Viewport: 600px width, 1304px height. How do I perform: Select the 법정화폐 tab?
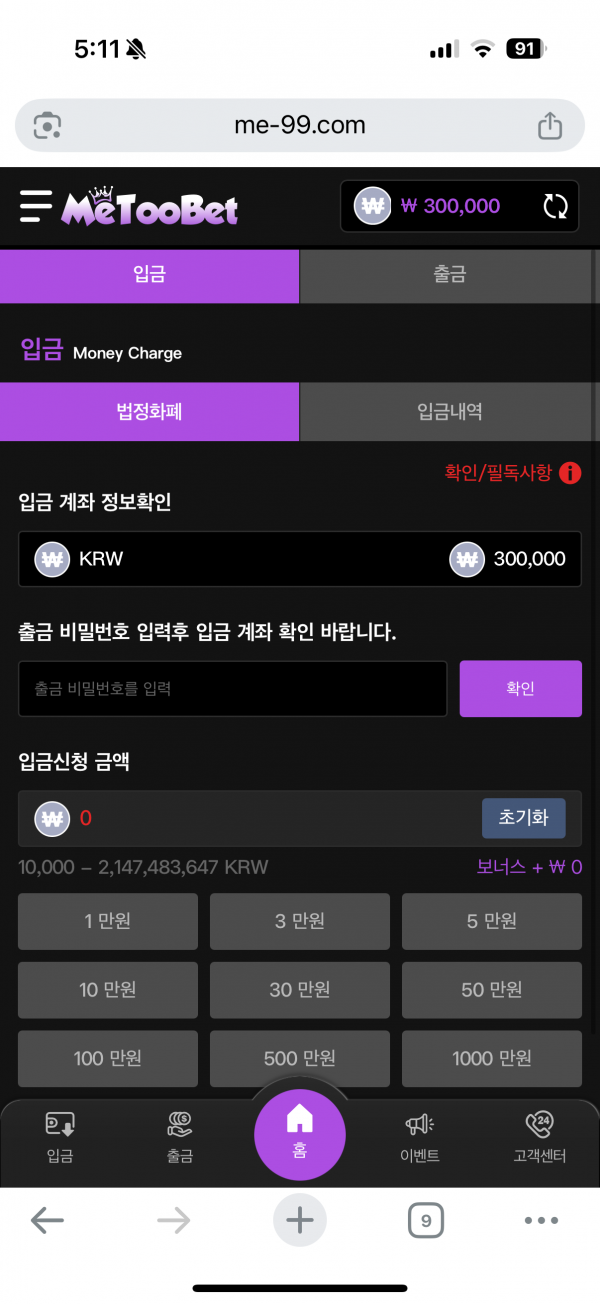(x=149, y=411)
